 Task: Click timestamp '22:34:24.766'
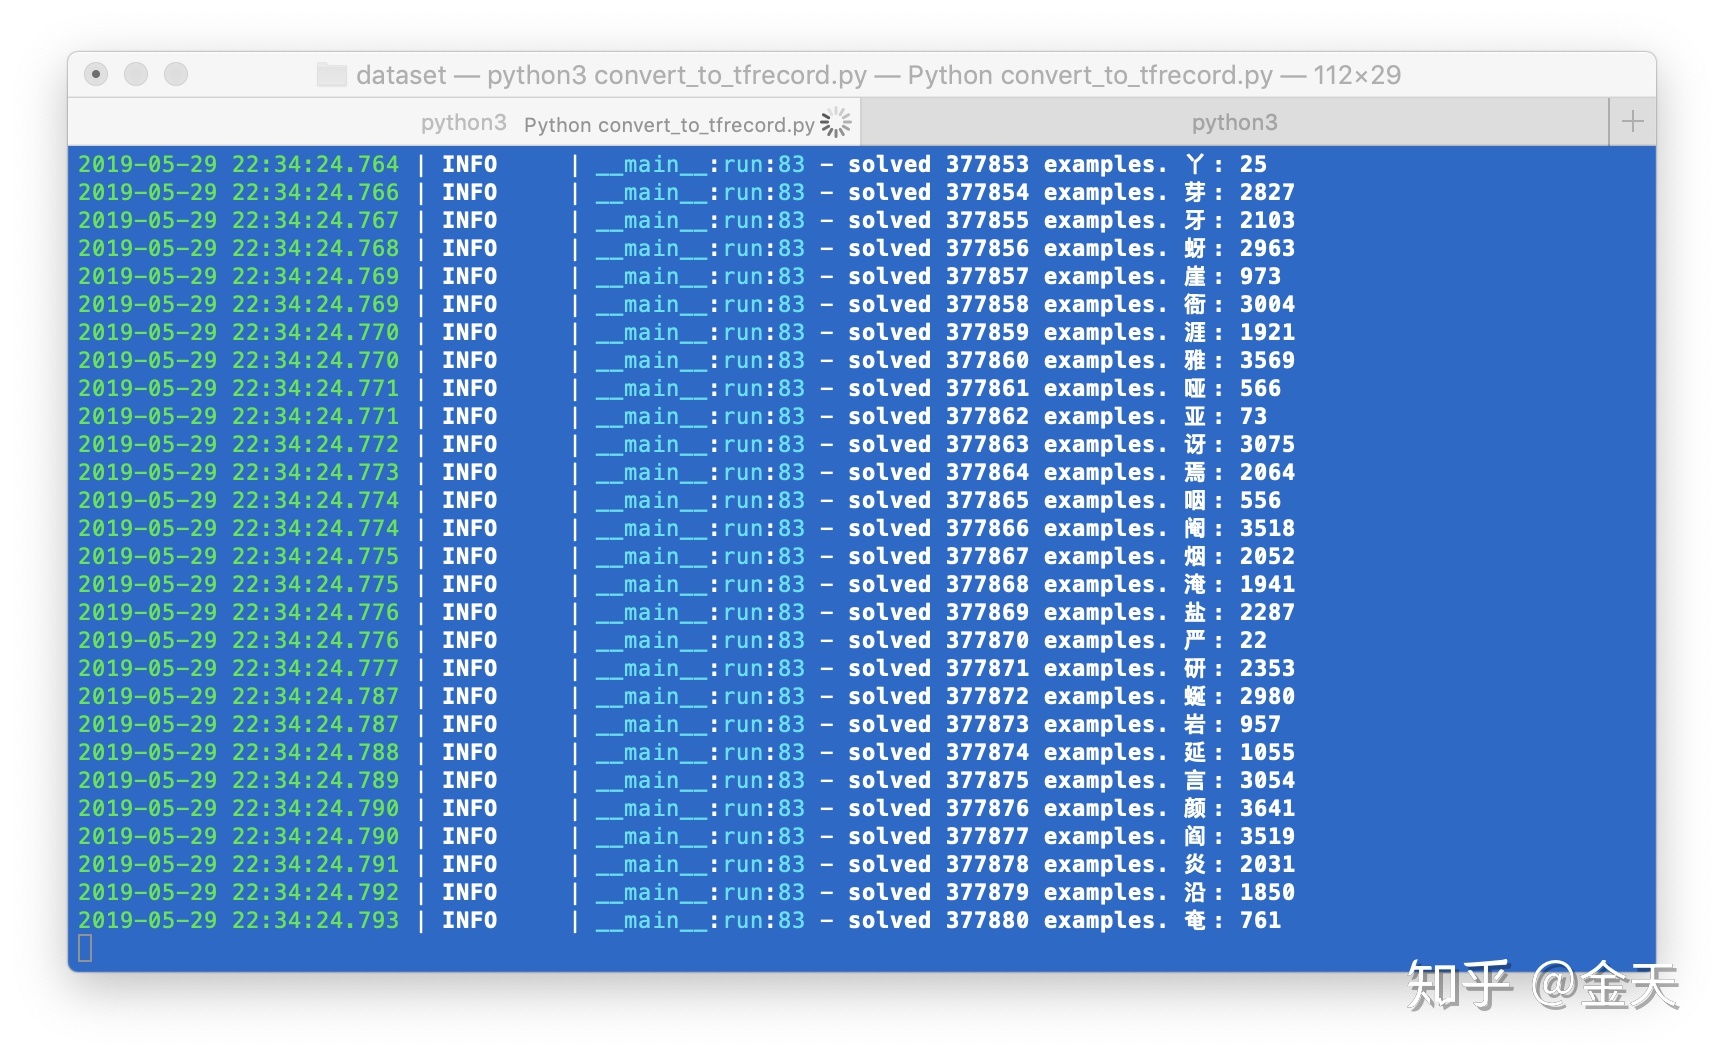pos(315,192)
